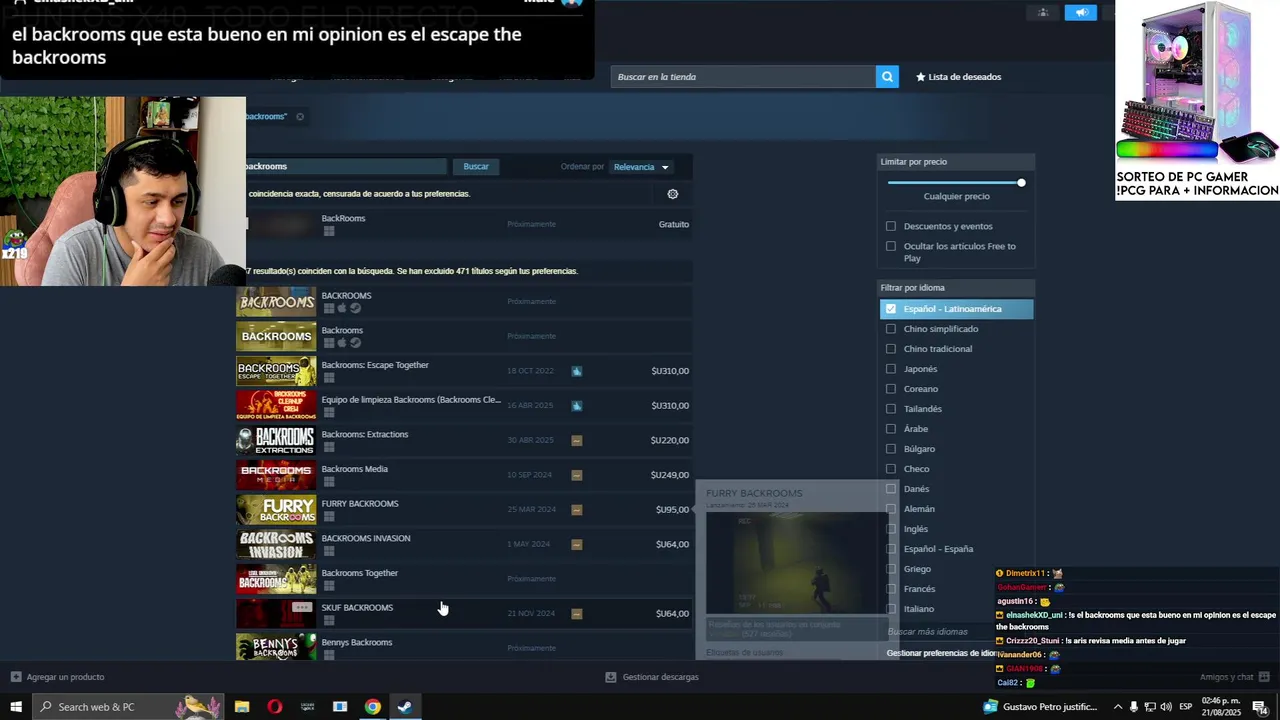Click the download icon beside Gestionar descargas

pos(611,677)
